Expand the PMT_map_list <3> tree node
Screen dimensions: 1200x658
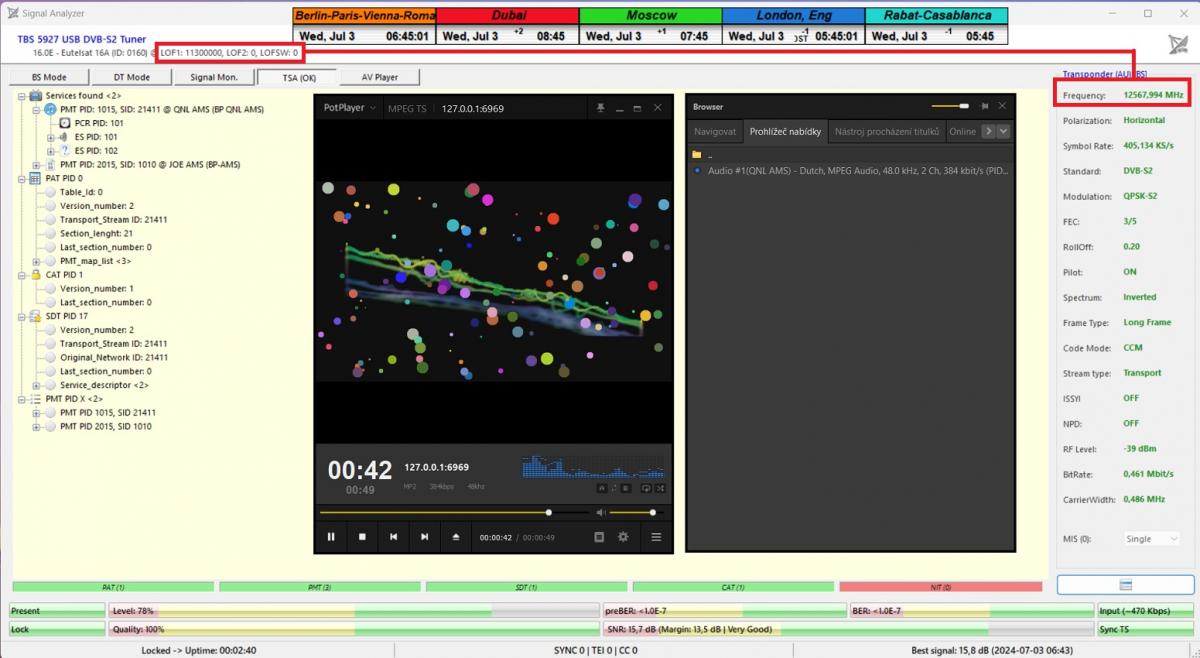37,261
